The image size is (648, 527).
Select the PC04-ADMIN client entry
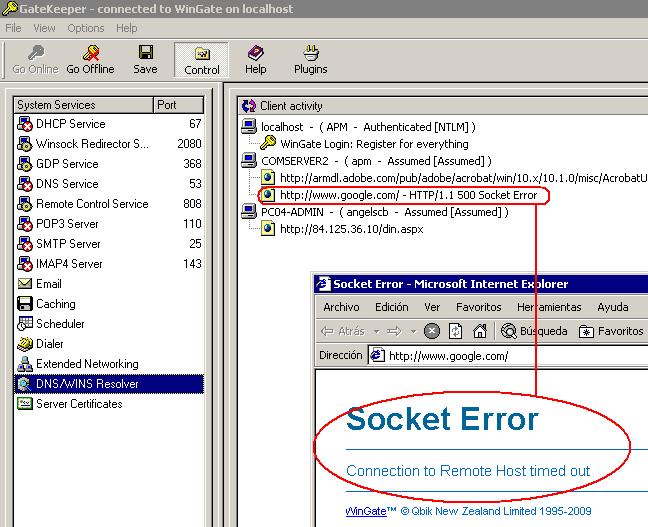(375, 212)
